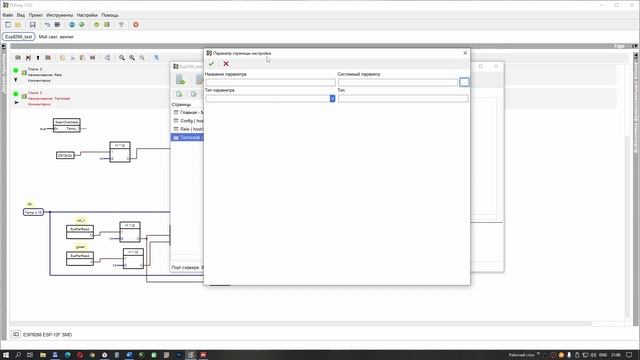Click the green globe icon in the main toolbar
Viewport: 640px width, 360px height.
[x=82, y=25]
